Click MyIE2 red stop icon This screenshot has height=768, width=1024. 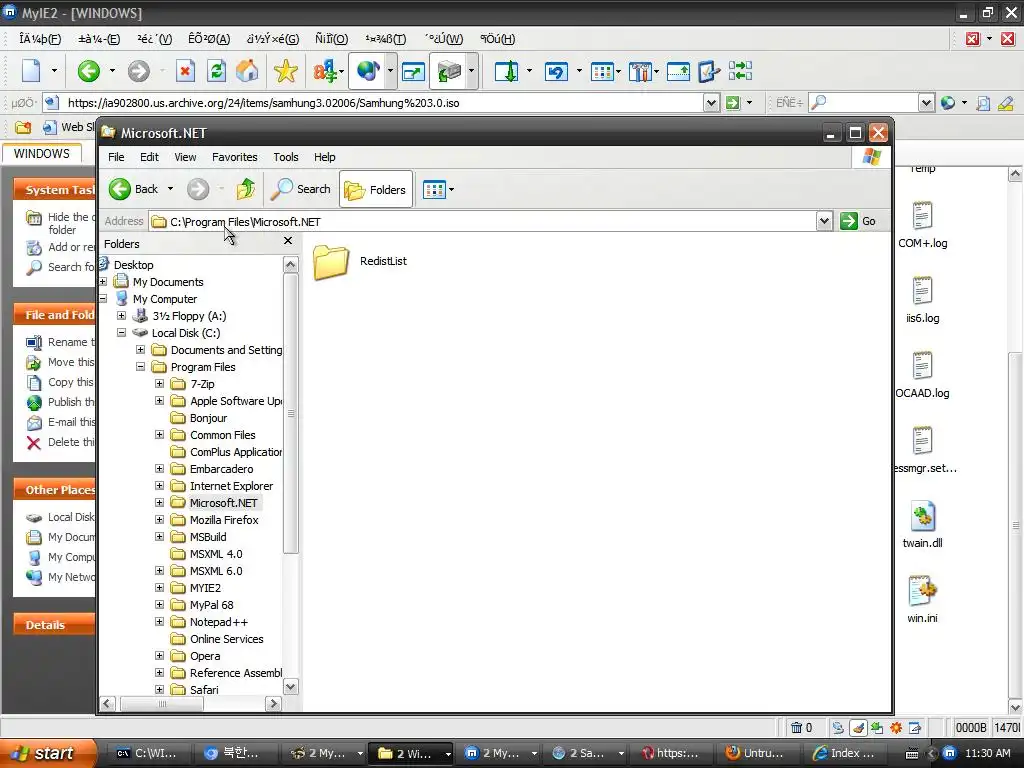pyautogui.click(x=185, y=71)
